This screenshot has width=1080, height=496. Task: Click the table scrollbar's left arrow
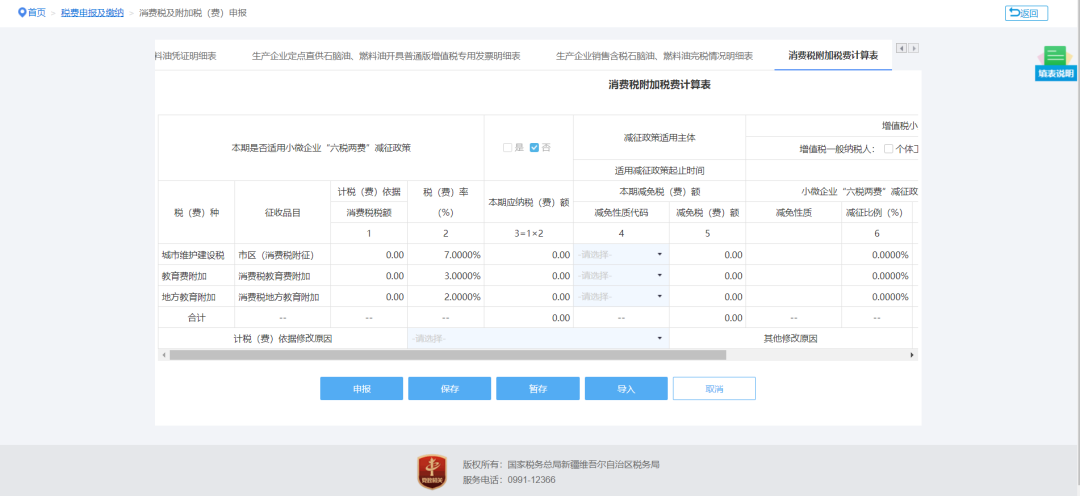[x=163, y=355]
